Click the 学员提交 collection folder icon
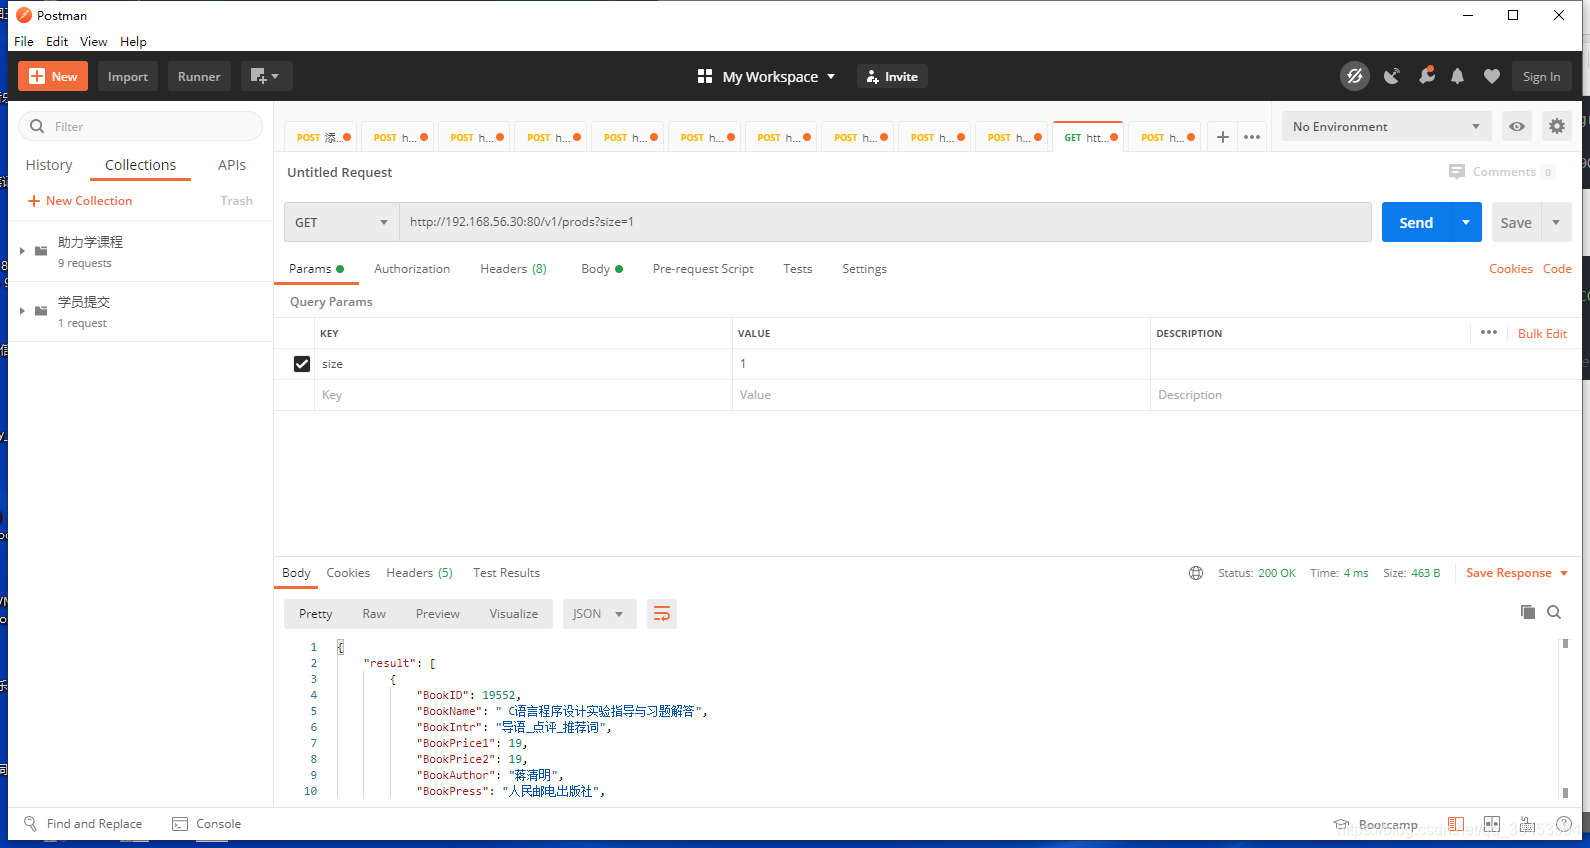This screenshot has width=1590, height=848. point(41,311)
